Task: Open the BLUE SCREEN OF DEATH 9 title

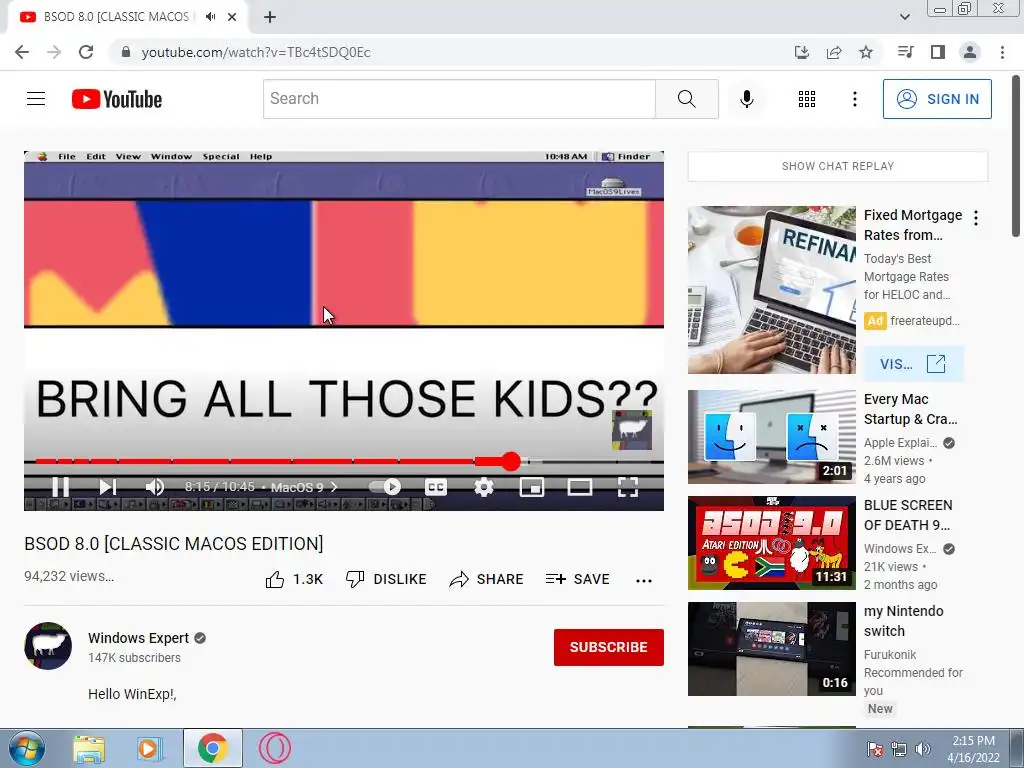Action: (x=908, y=515)
